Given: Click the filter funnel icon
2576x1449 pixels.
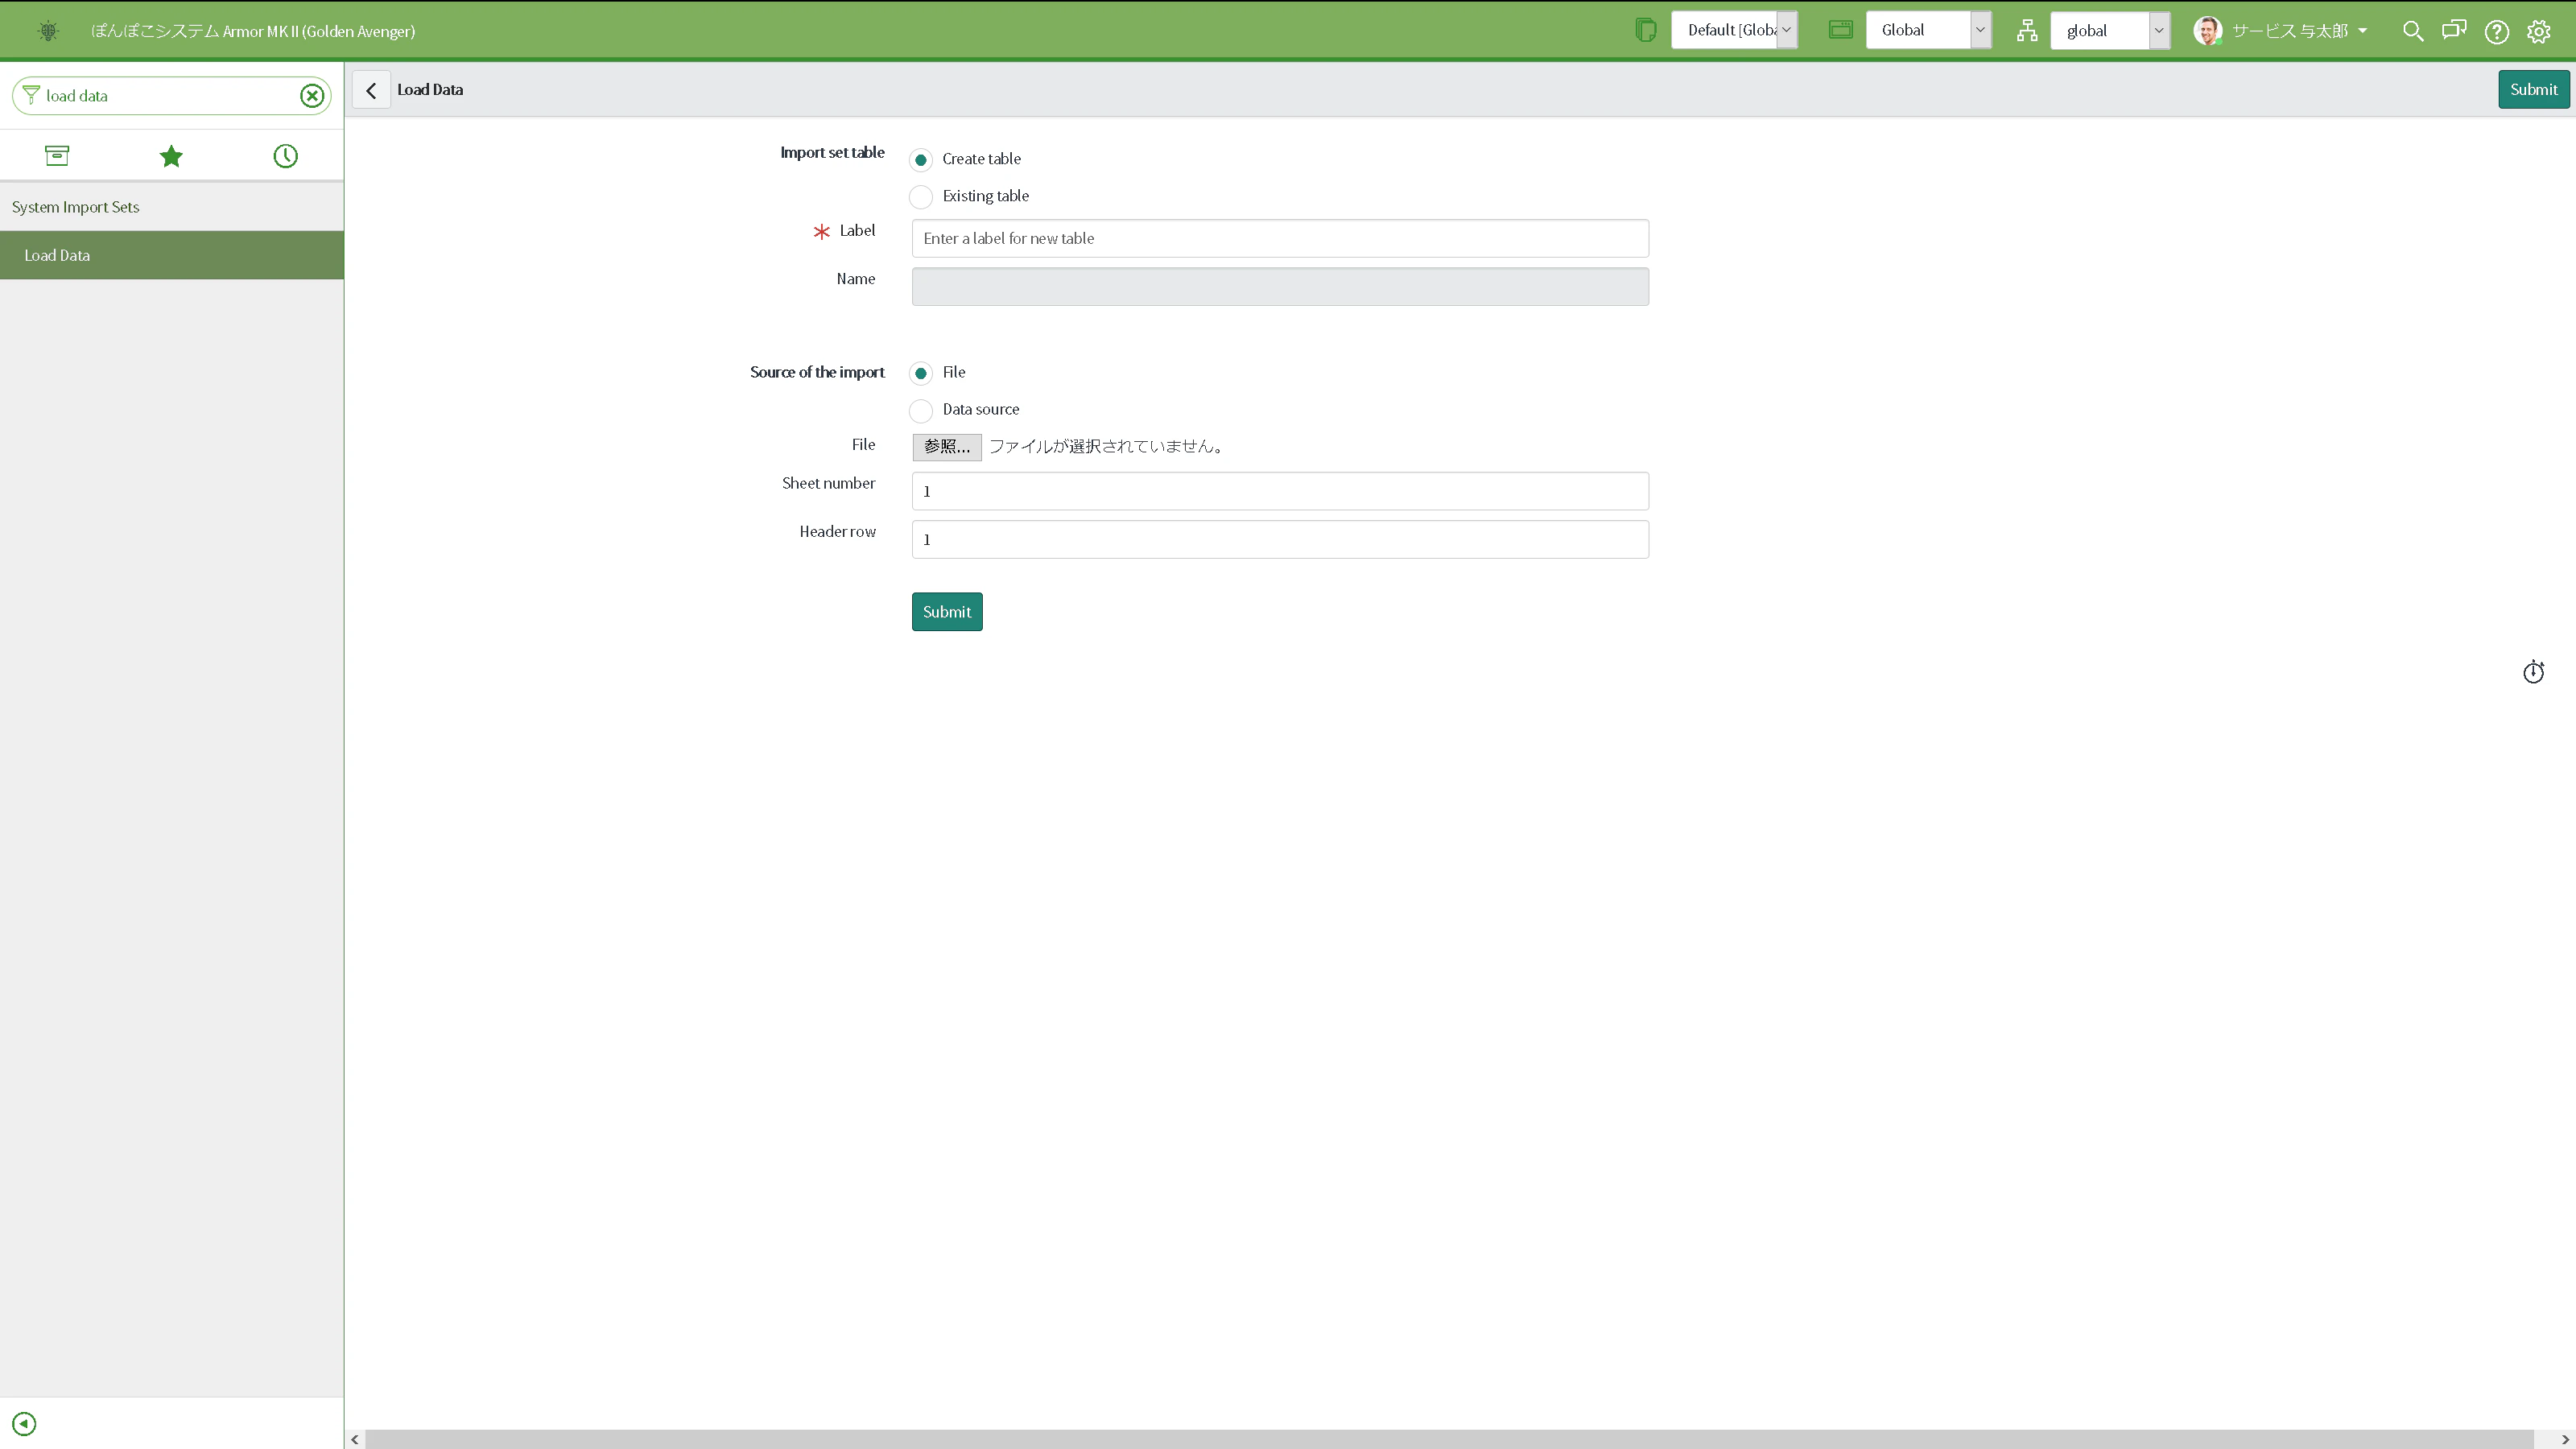Looking at the screenshot, I should pyautogui.click(x=31, y=95).
